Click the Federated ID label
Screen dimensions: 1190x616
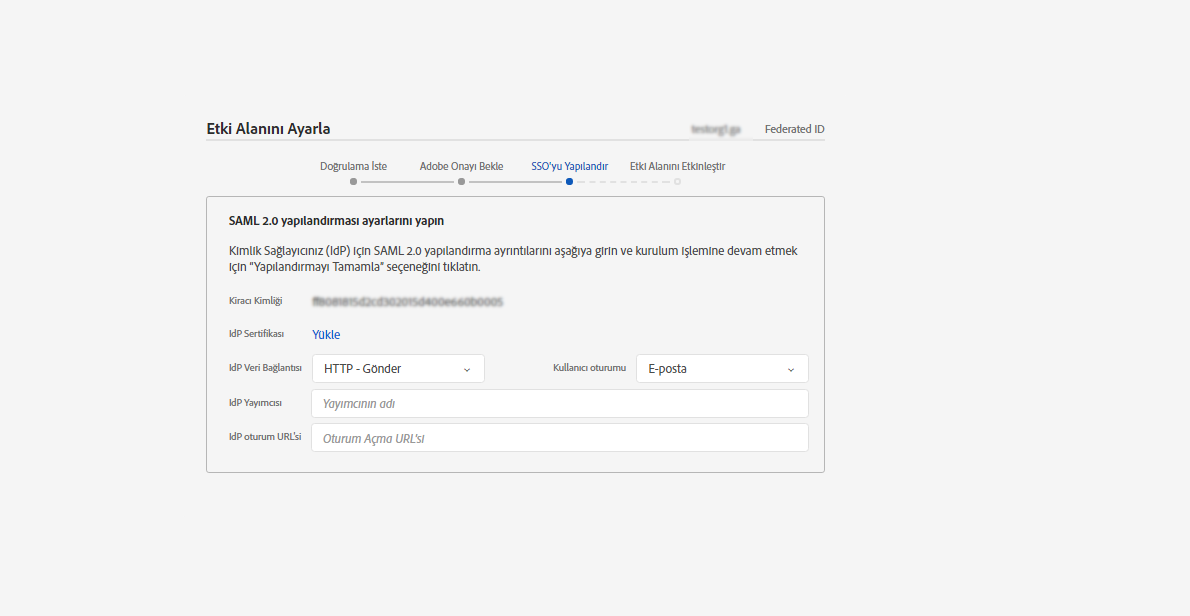794,129
